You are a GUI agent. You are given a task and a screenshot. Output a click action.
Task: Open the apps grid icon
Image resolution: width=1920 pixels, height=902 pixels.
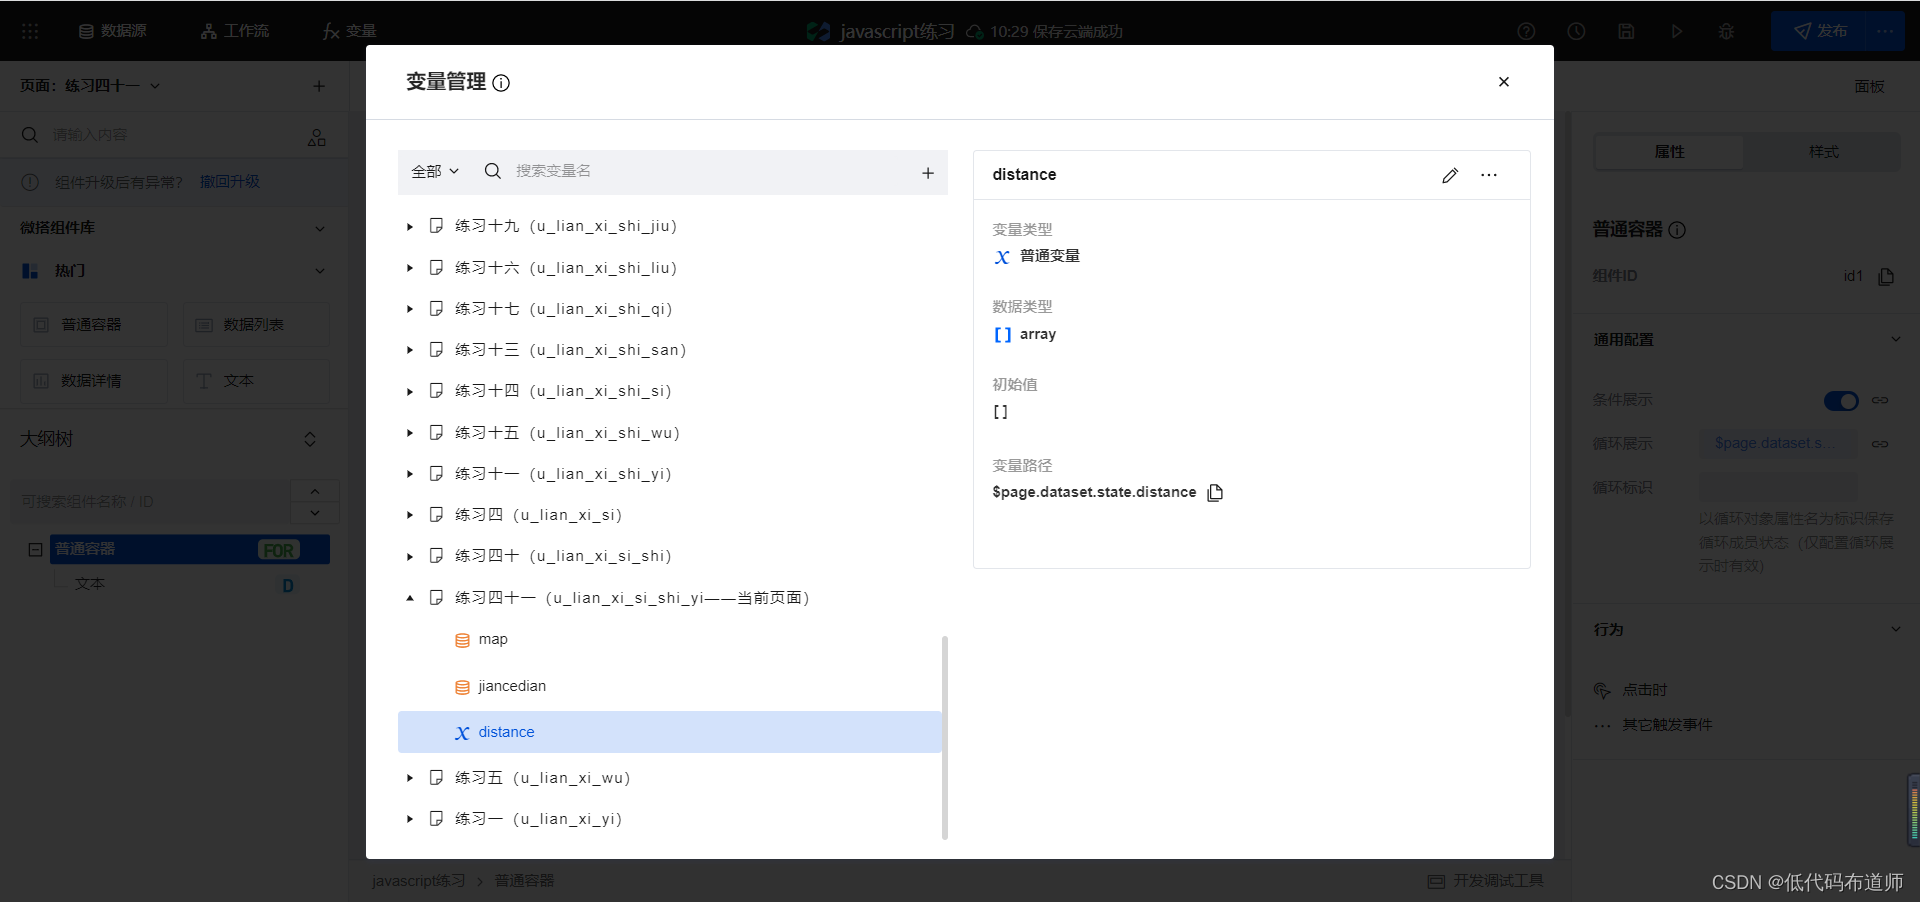coord(30,31)
